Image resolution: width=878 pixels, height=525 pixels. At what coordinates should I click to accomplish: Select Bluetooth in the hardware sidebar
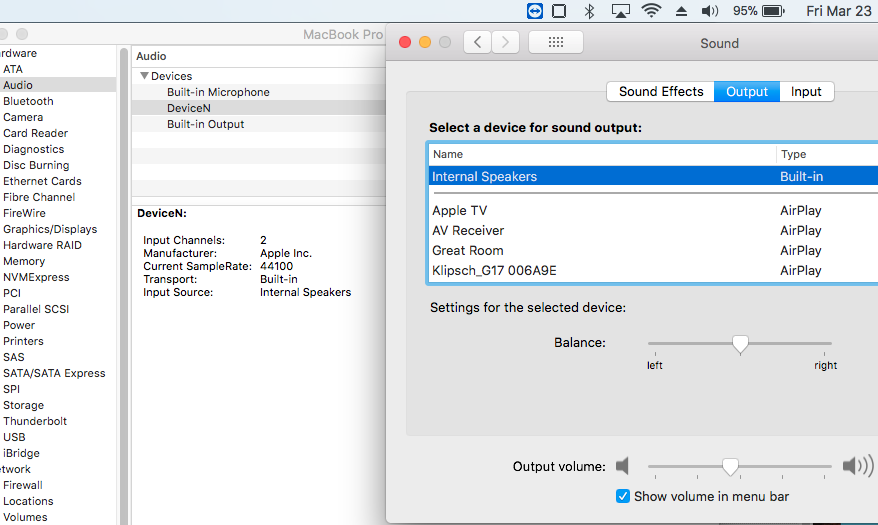28,101
